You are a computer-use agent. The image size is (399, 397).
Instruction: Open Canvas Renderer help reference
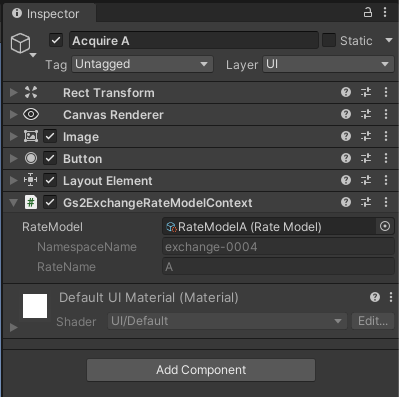(x=346, y=114)
